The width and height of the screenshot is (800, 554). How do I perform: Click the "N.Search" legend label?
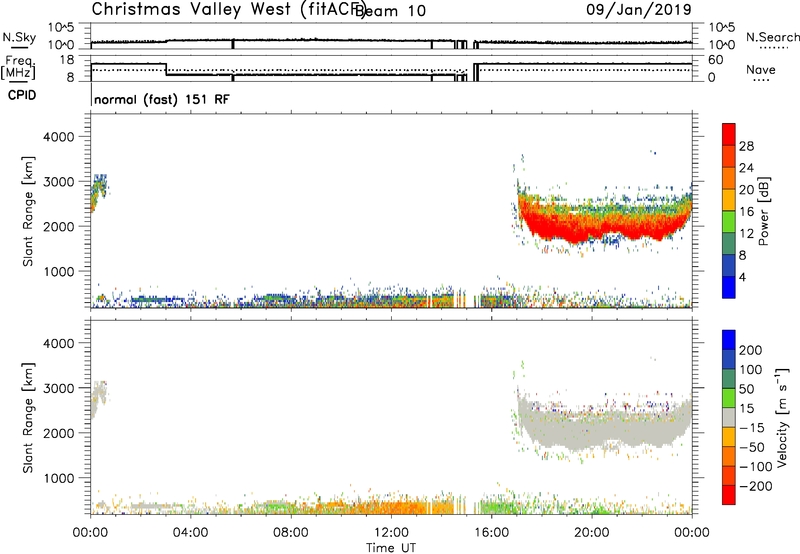click(772, 37)
